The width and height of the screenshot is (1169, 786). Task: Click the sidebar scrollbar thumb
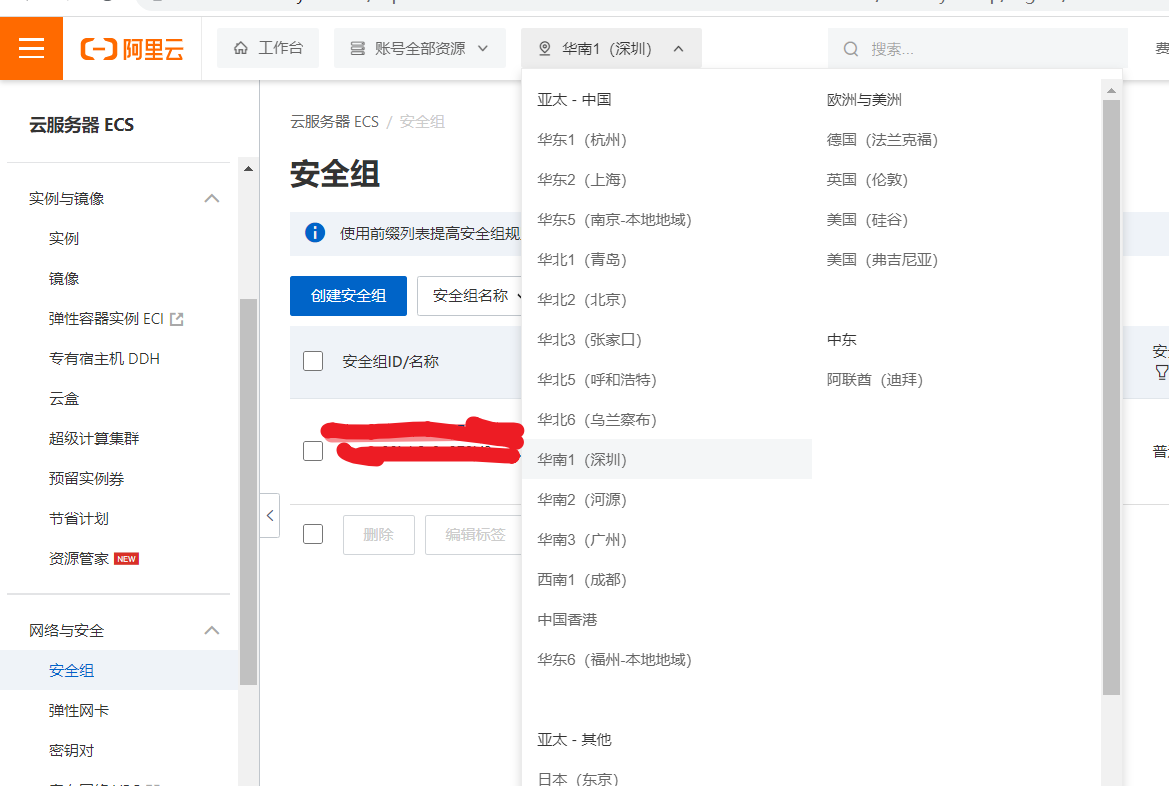pyautogui.click(x=248, y=491)
